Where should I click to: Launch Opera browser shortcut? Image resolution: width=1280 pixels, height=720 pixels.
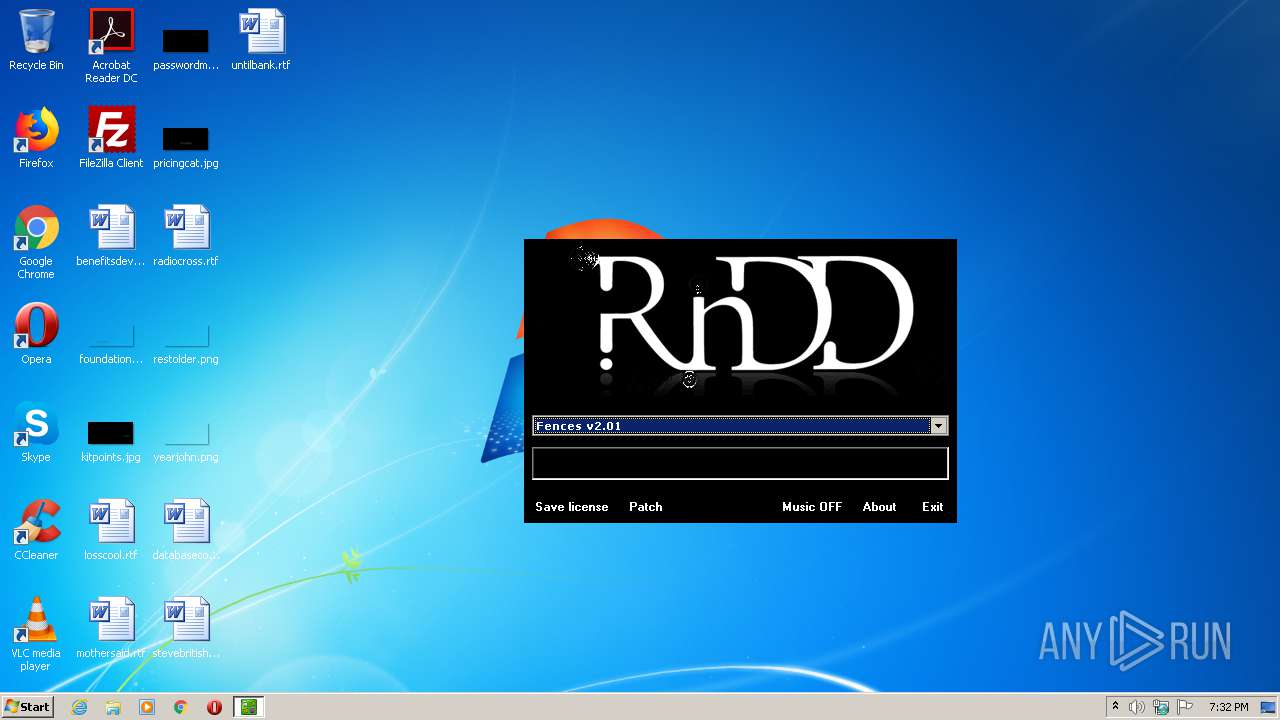36,334
